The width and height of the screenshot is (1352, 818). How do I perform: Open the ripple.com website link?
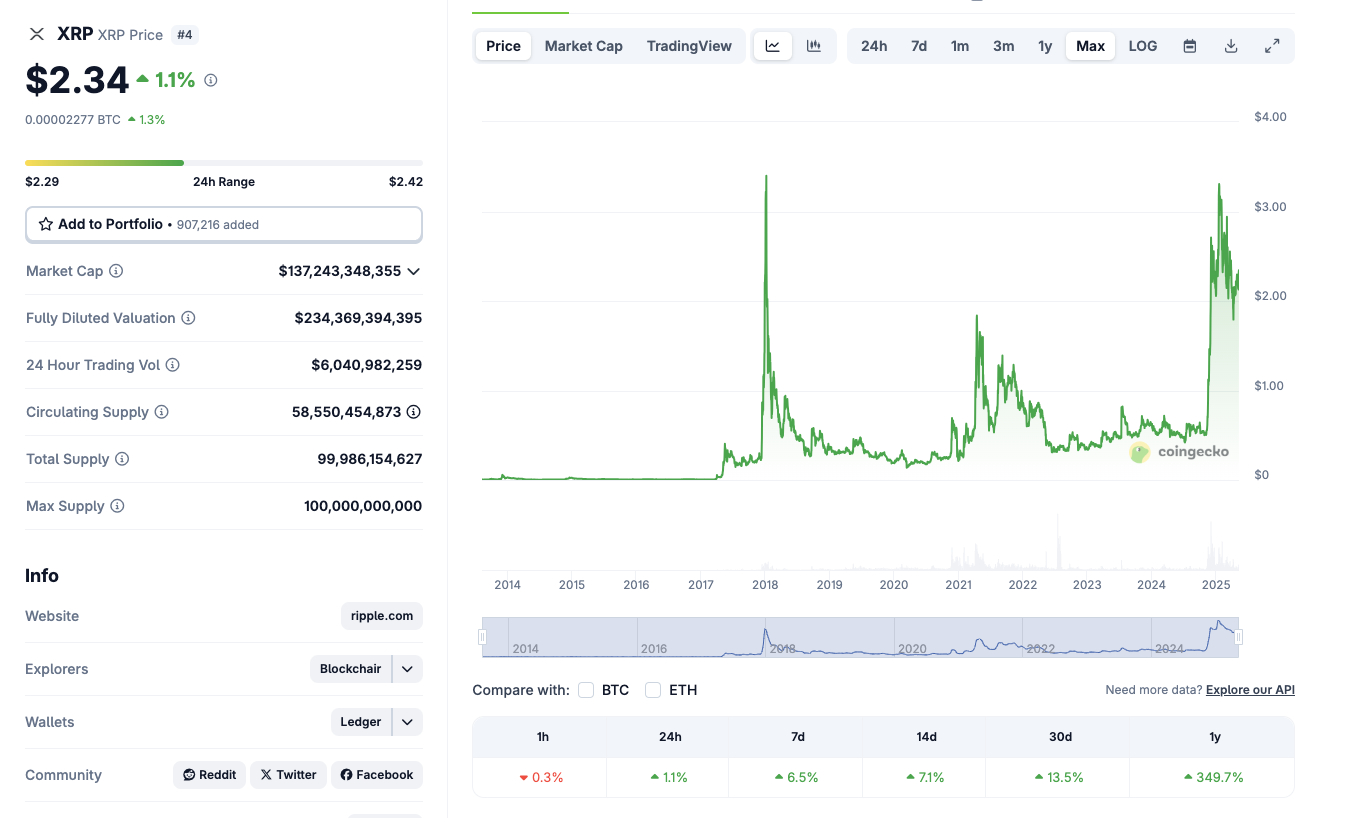[382, 616]
